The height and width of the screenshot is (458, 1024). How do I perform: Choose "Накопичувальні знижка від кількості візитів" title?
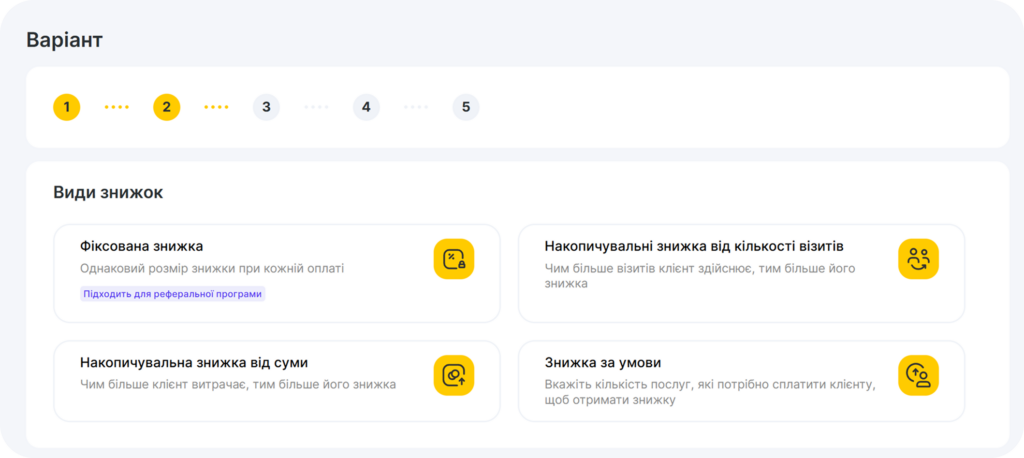(x=694, y=246)
